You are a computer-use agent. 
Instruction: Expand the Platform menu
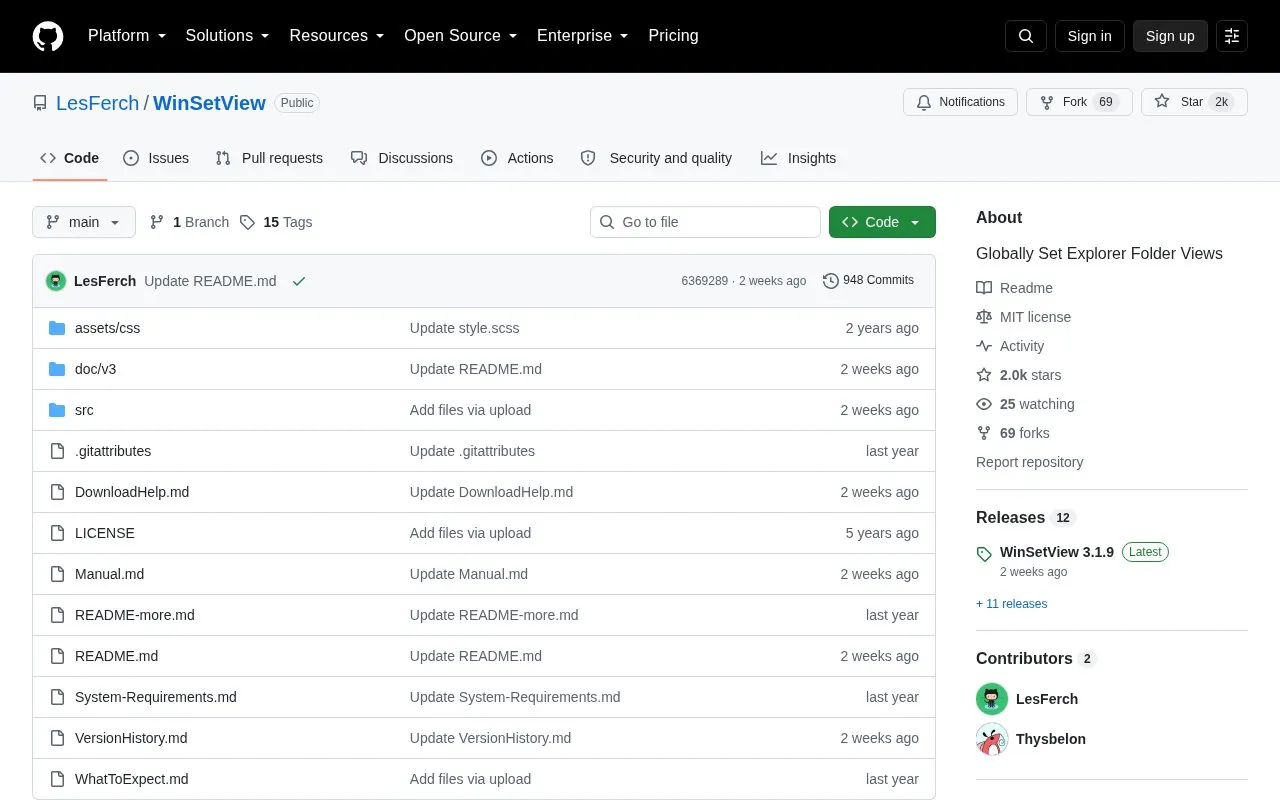(127, 36)
